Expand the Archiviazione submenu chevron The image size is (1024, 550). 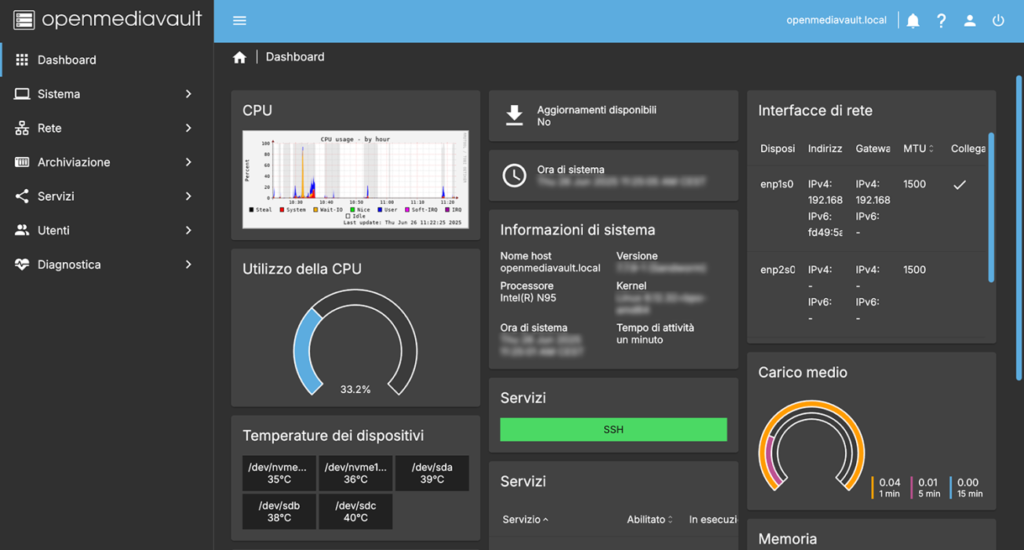(x=188, y=162)
